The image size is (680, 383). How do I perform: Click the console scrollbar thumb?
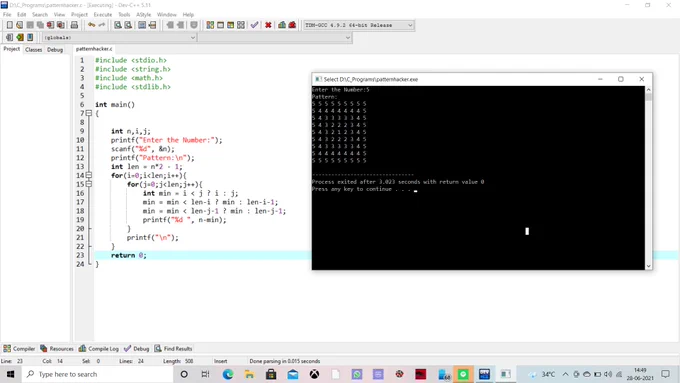click(x=648, y=97)
